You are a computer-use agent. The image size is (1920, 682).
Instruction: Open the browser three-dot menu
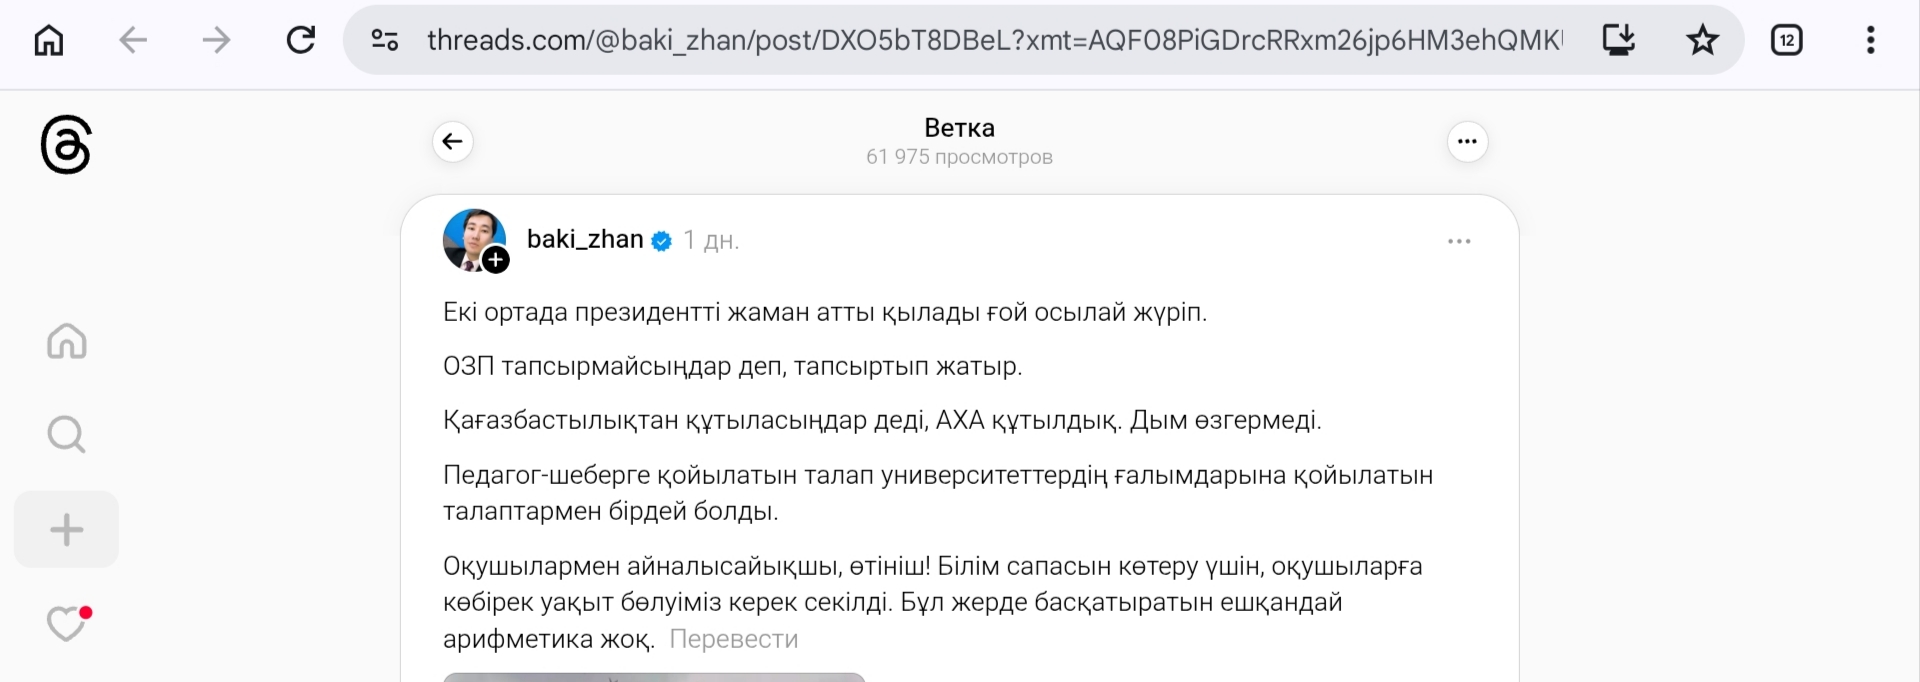point(1870,40)
